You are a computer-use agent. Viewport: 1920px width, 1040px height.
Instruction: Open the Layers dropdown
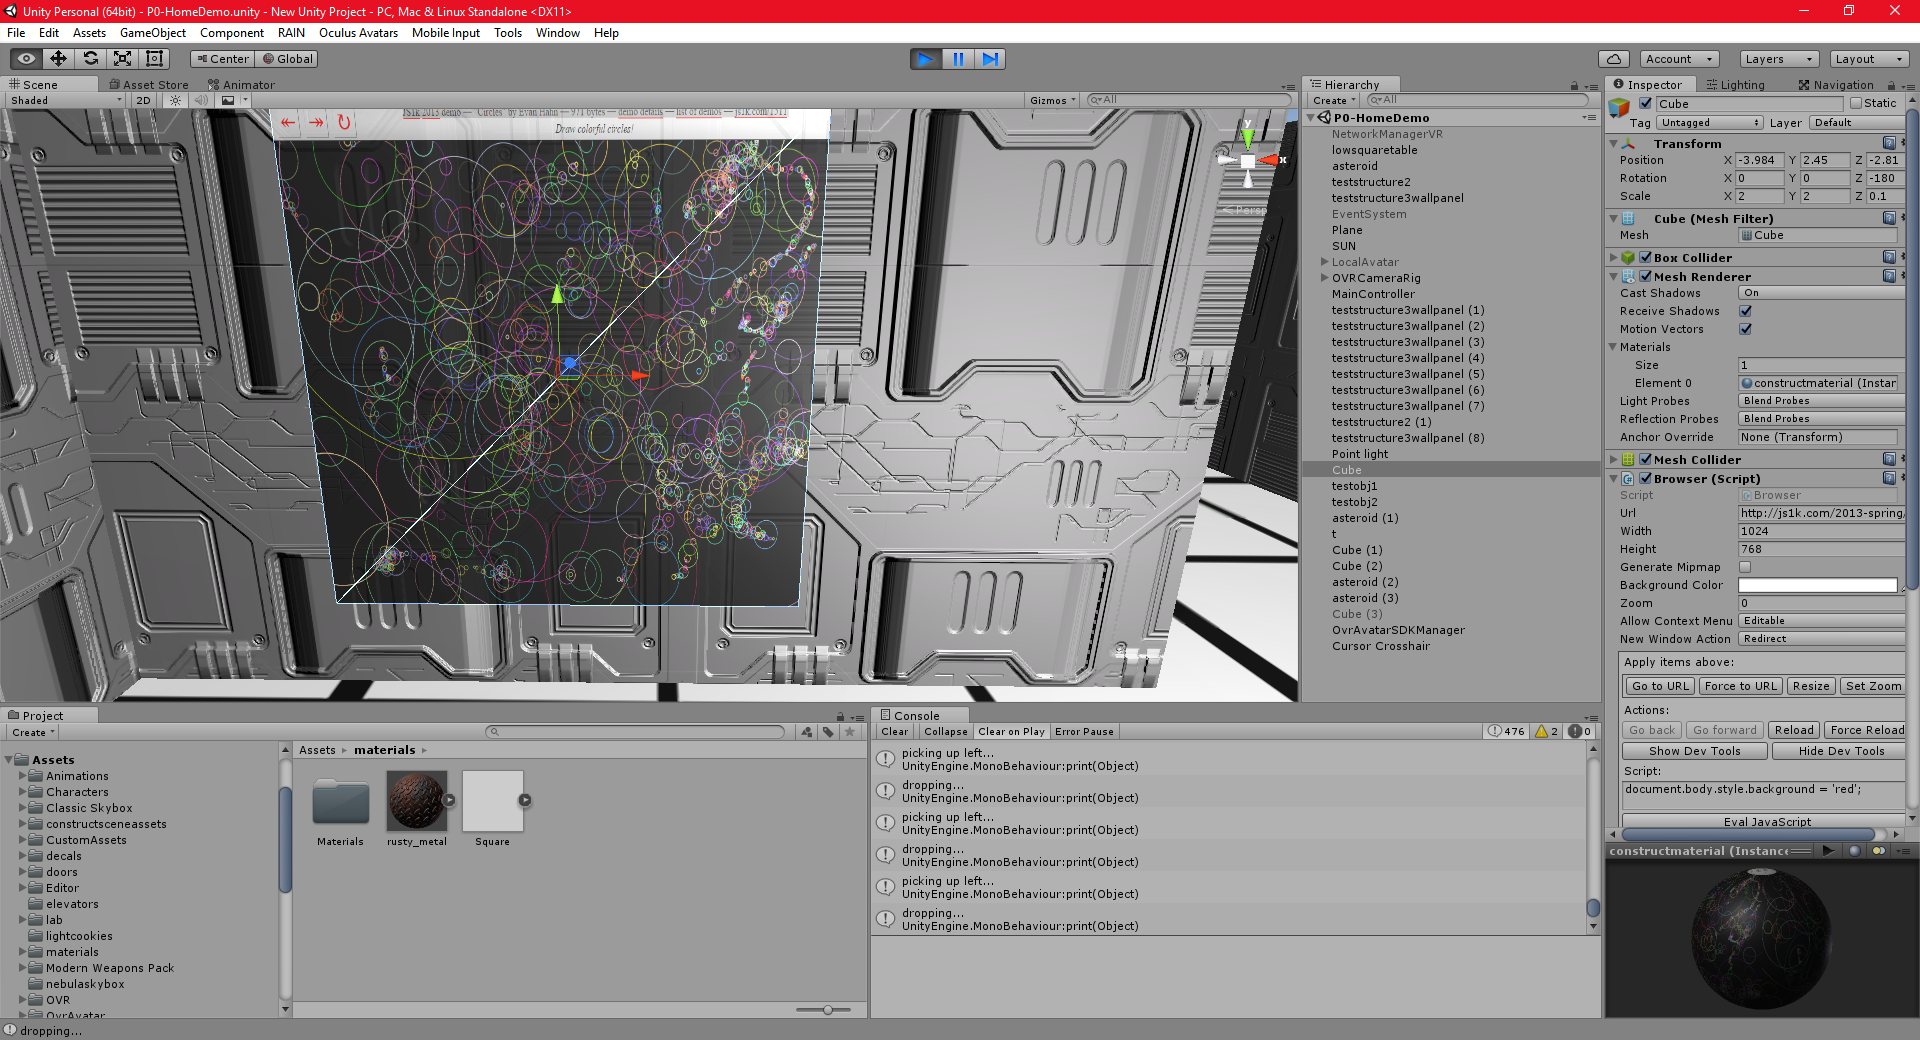tap(1779, 59)
